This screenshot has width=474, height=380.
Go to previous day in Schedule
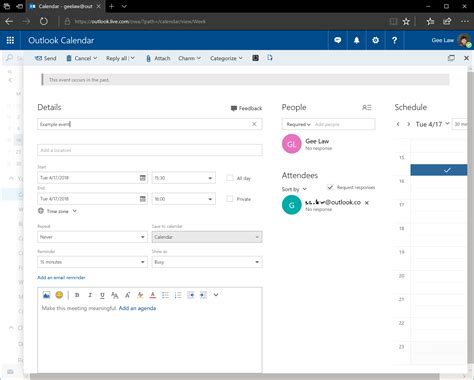tap(398, 124)
